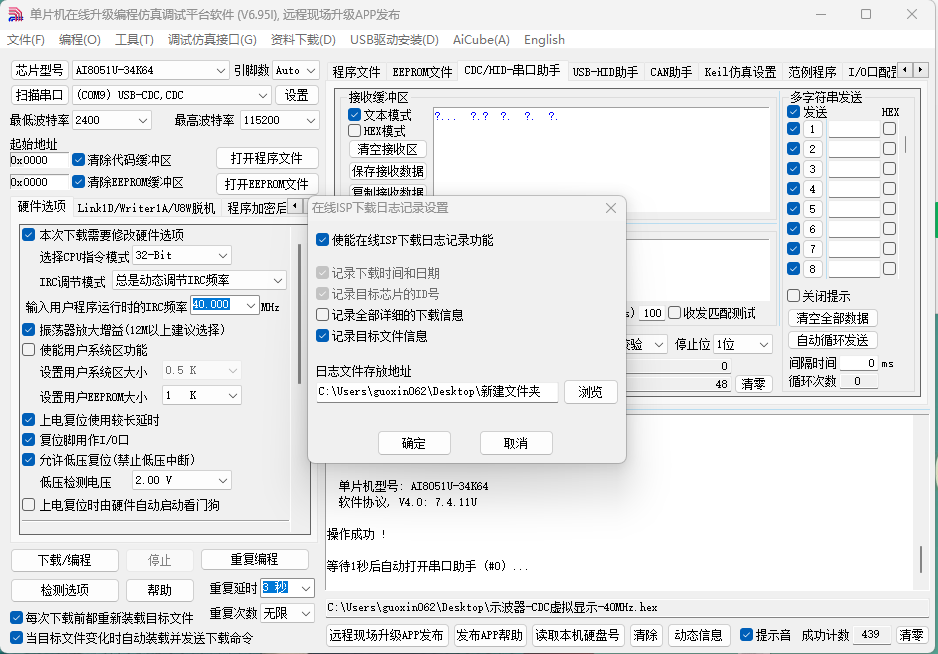Expand the 选择CPU指令模式 dropdown

pos(222,256)
